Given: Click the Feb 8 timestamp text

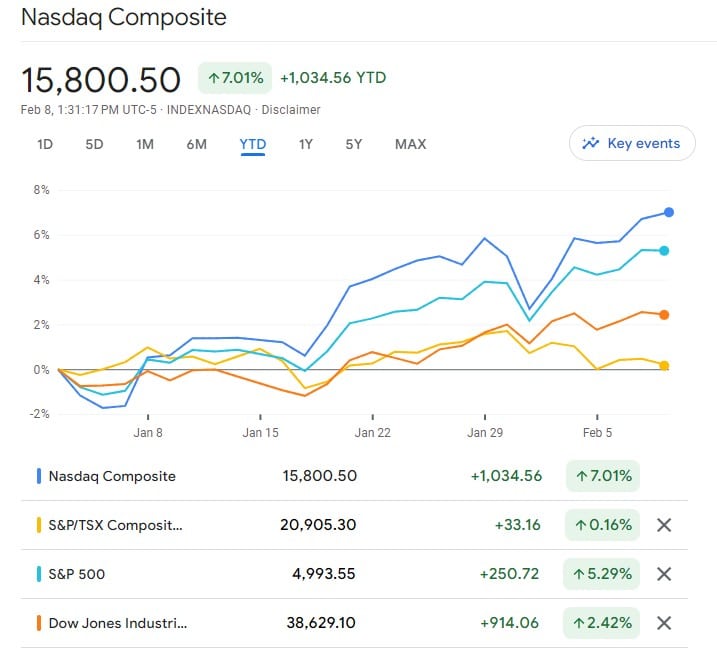Looking at the screenshot, I should [89, 110].
